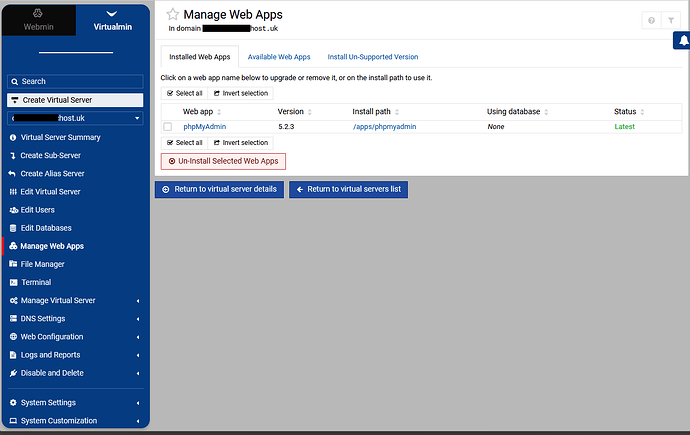Click the help question mark icon
Screen dimensions: 690x435
[x=651, y=20]
